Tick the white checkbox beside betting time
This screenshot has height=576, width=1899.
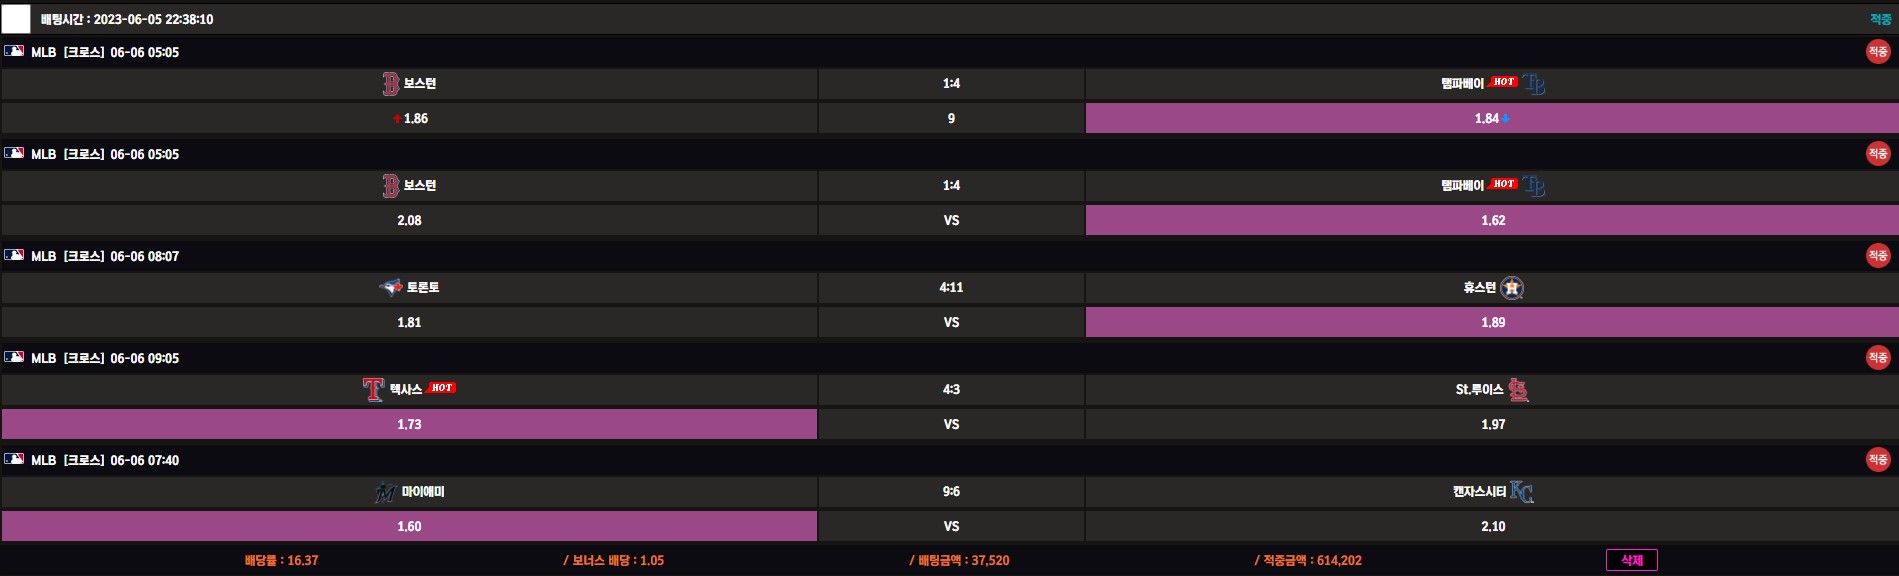click(x=16, y=19)
